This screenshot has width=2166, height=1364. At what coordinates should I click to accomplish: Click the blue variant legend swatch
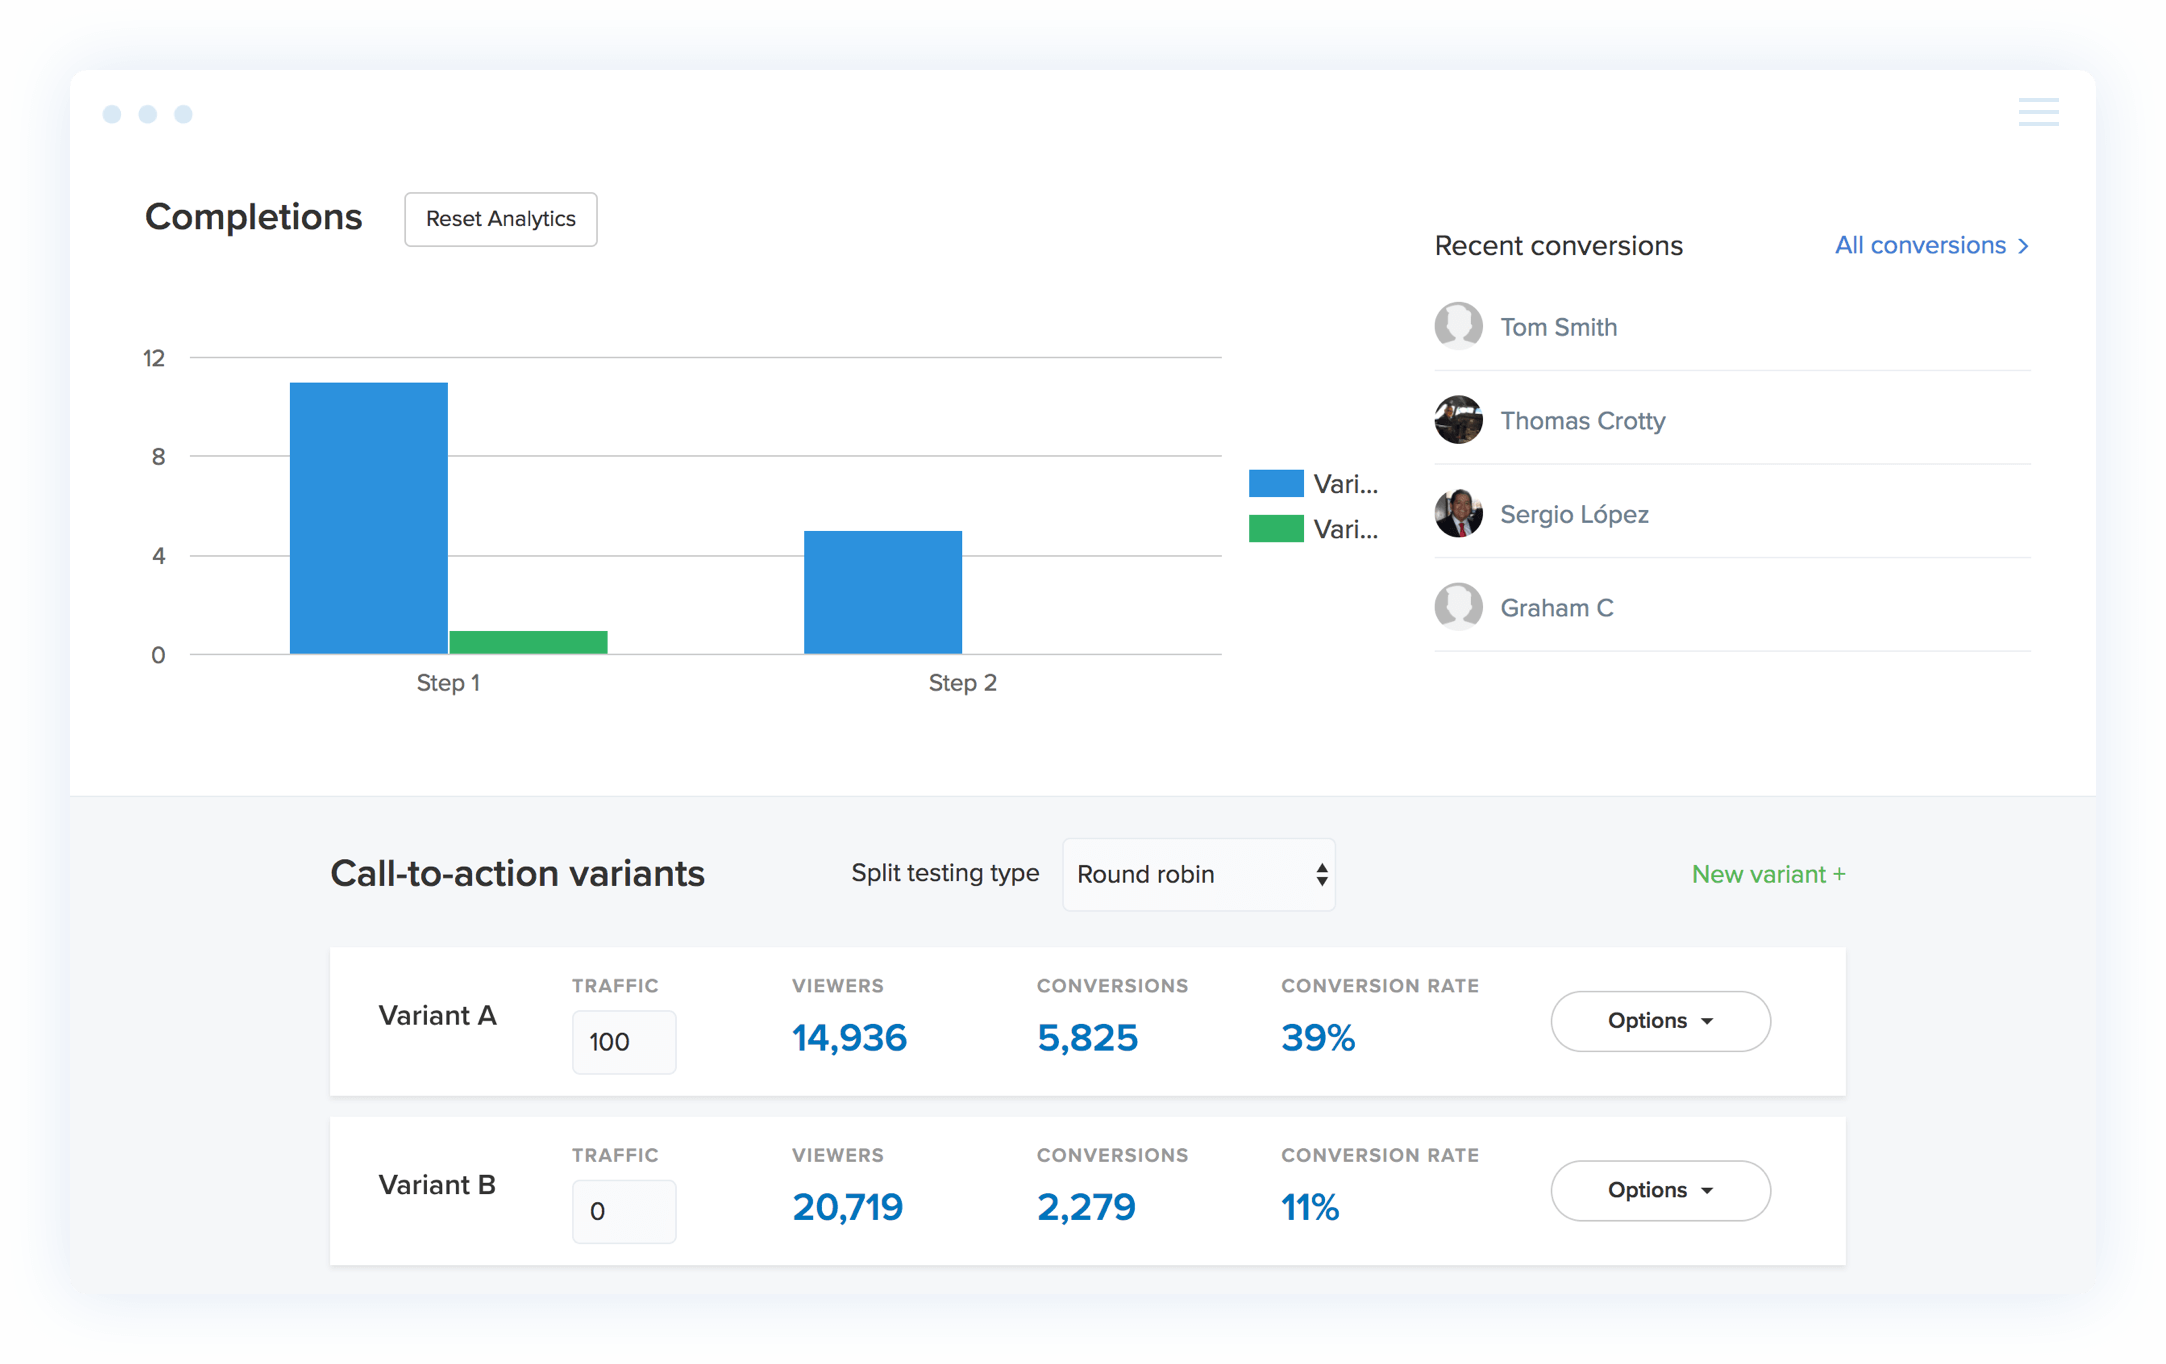point(1276,482)
